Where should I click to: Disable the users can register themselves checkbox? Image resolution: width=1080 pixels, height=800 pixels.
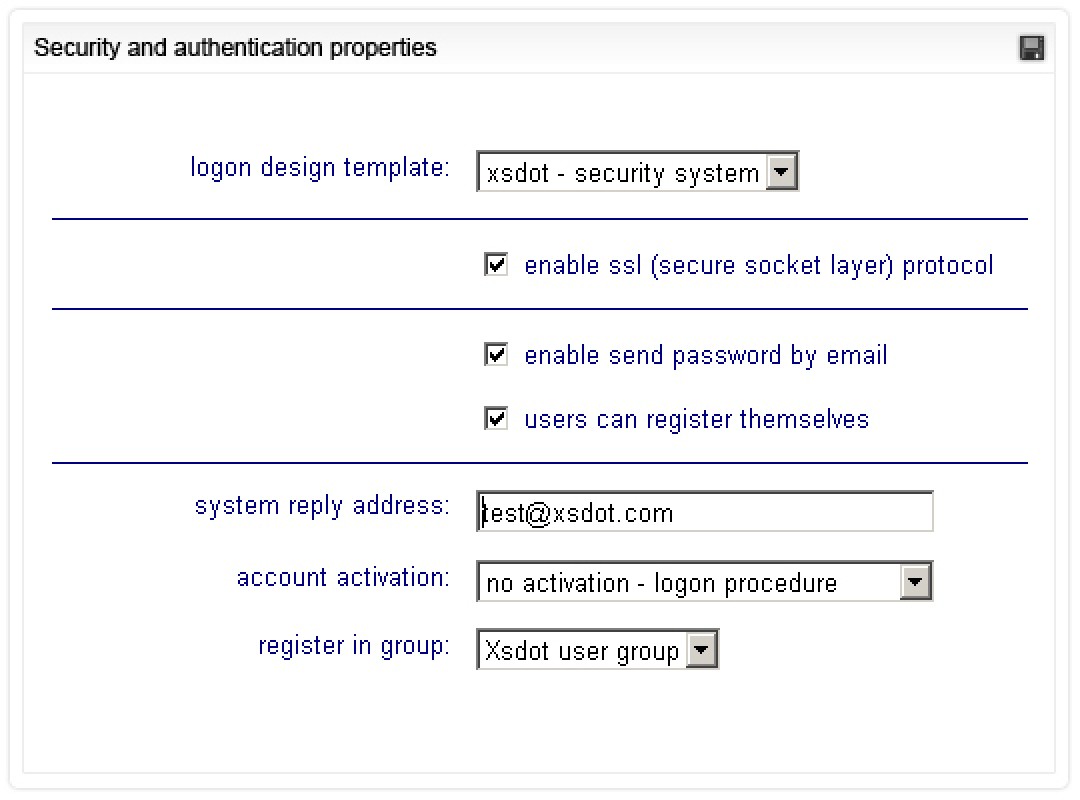496,419
